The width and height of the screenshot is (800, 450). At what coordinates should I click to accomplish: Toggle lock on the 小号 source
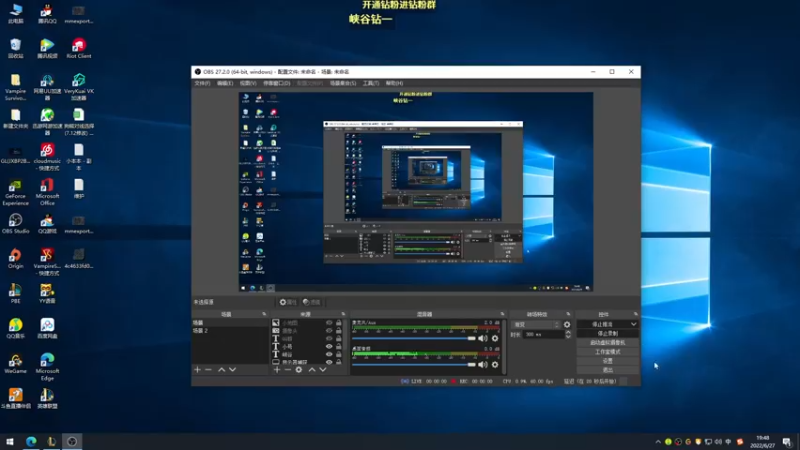(x=339, y=346)
